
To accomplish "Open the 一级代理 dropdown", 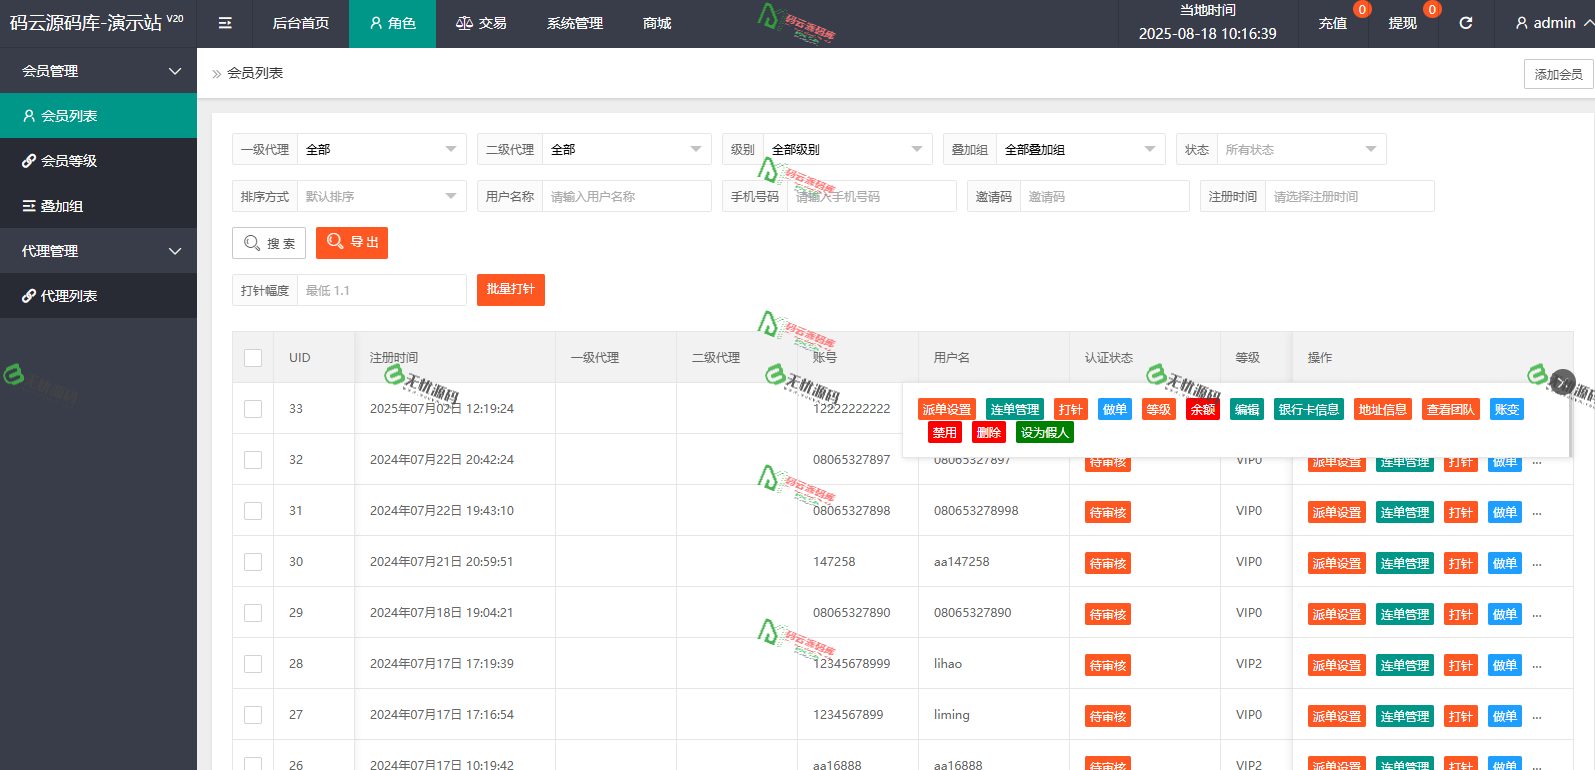I will [381, 150].
